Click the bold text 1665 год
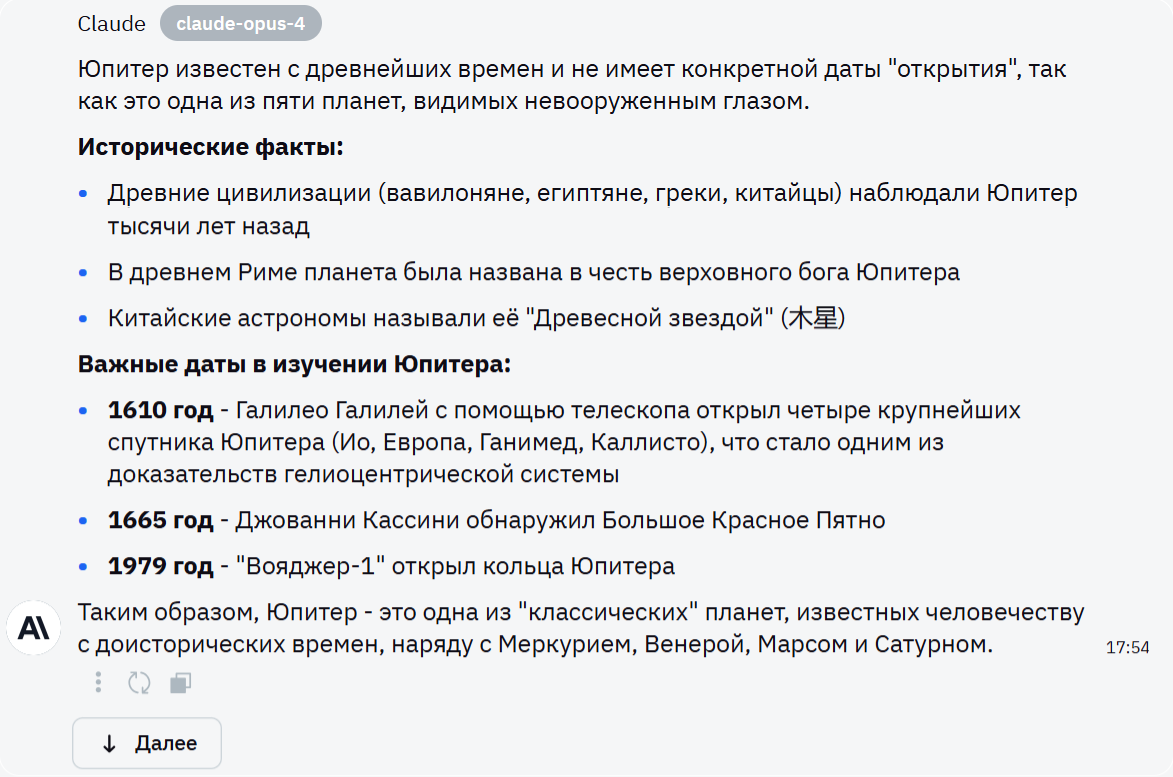 point(160,520)
